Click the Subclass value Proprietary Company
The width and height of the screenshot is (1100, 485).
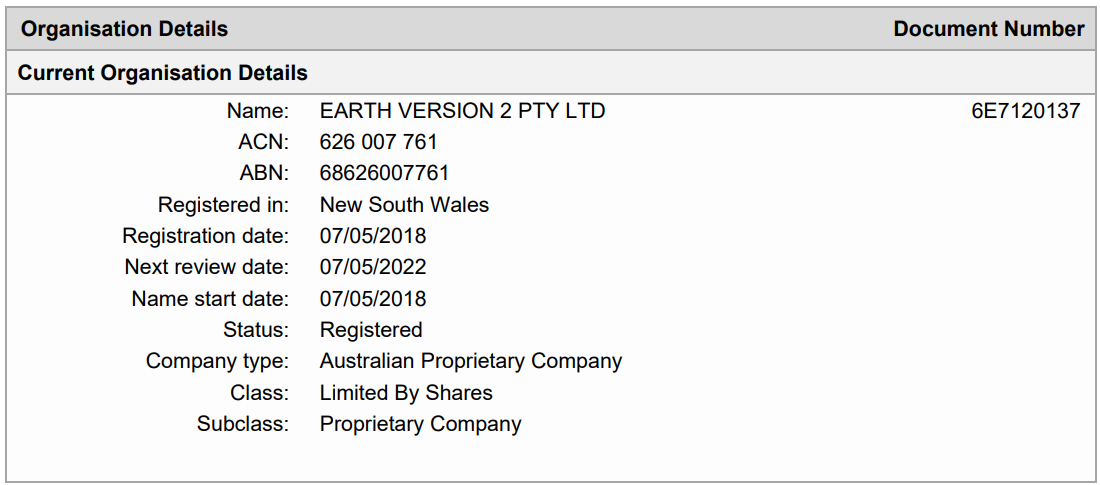[420, 425]
